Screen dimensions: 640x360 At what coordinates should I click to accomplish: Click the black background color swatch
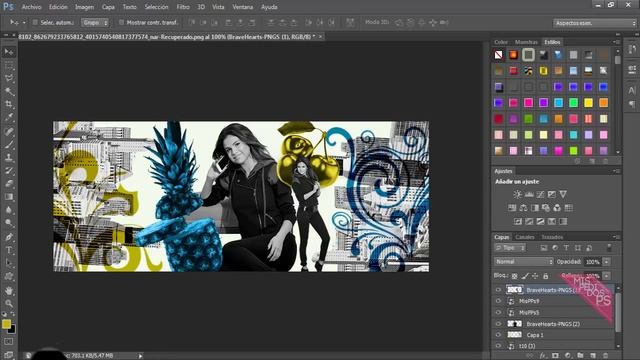tap(13, 329)
